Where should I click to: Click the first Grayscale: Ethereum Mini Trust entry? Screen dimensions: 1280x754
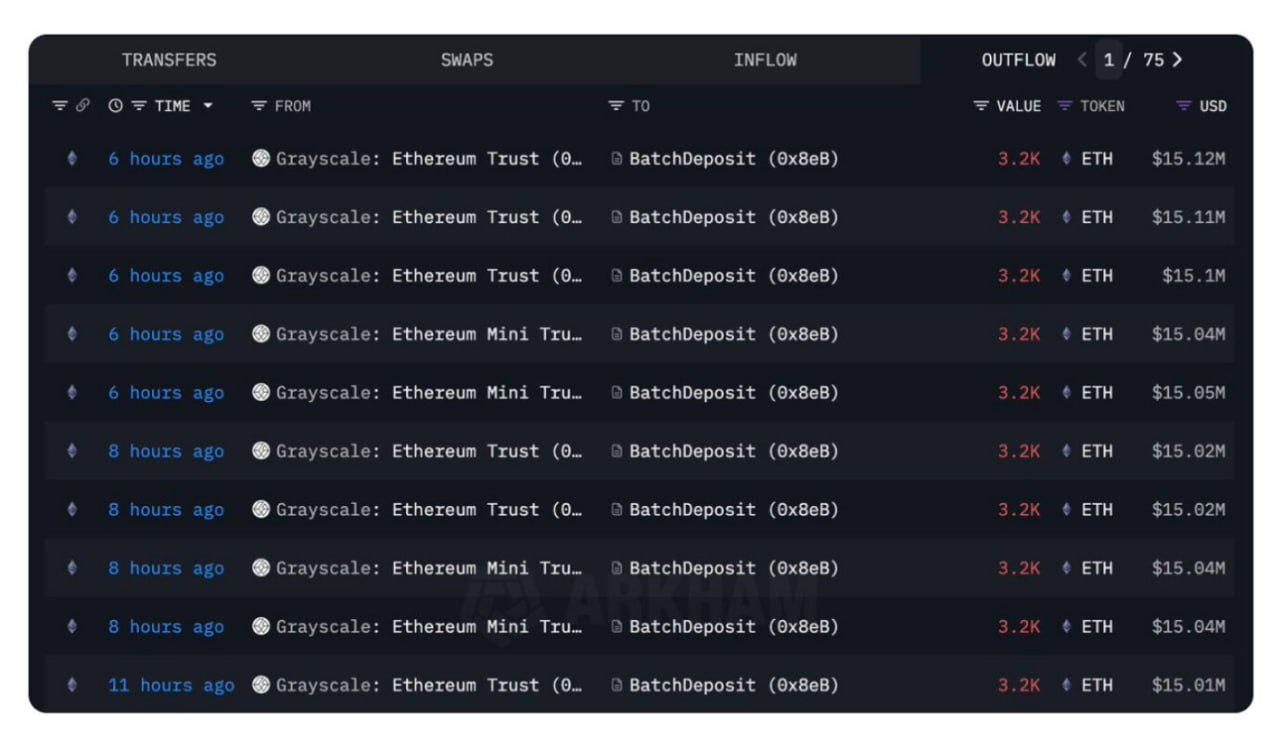[x=428, y=334]
